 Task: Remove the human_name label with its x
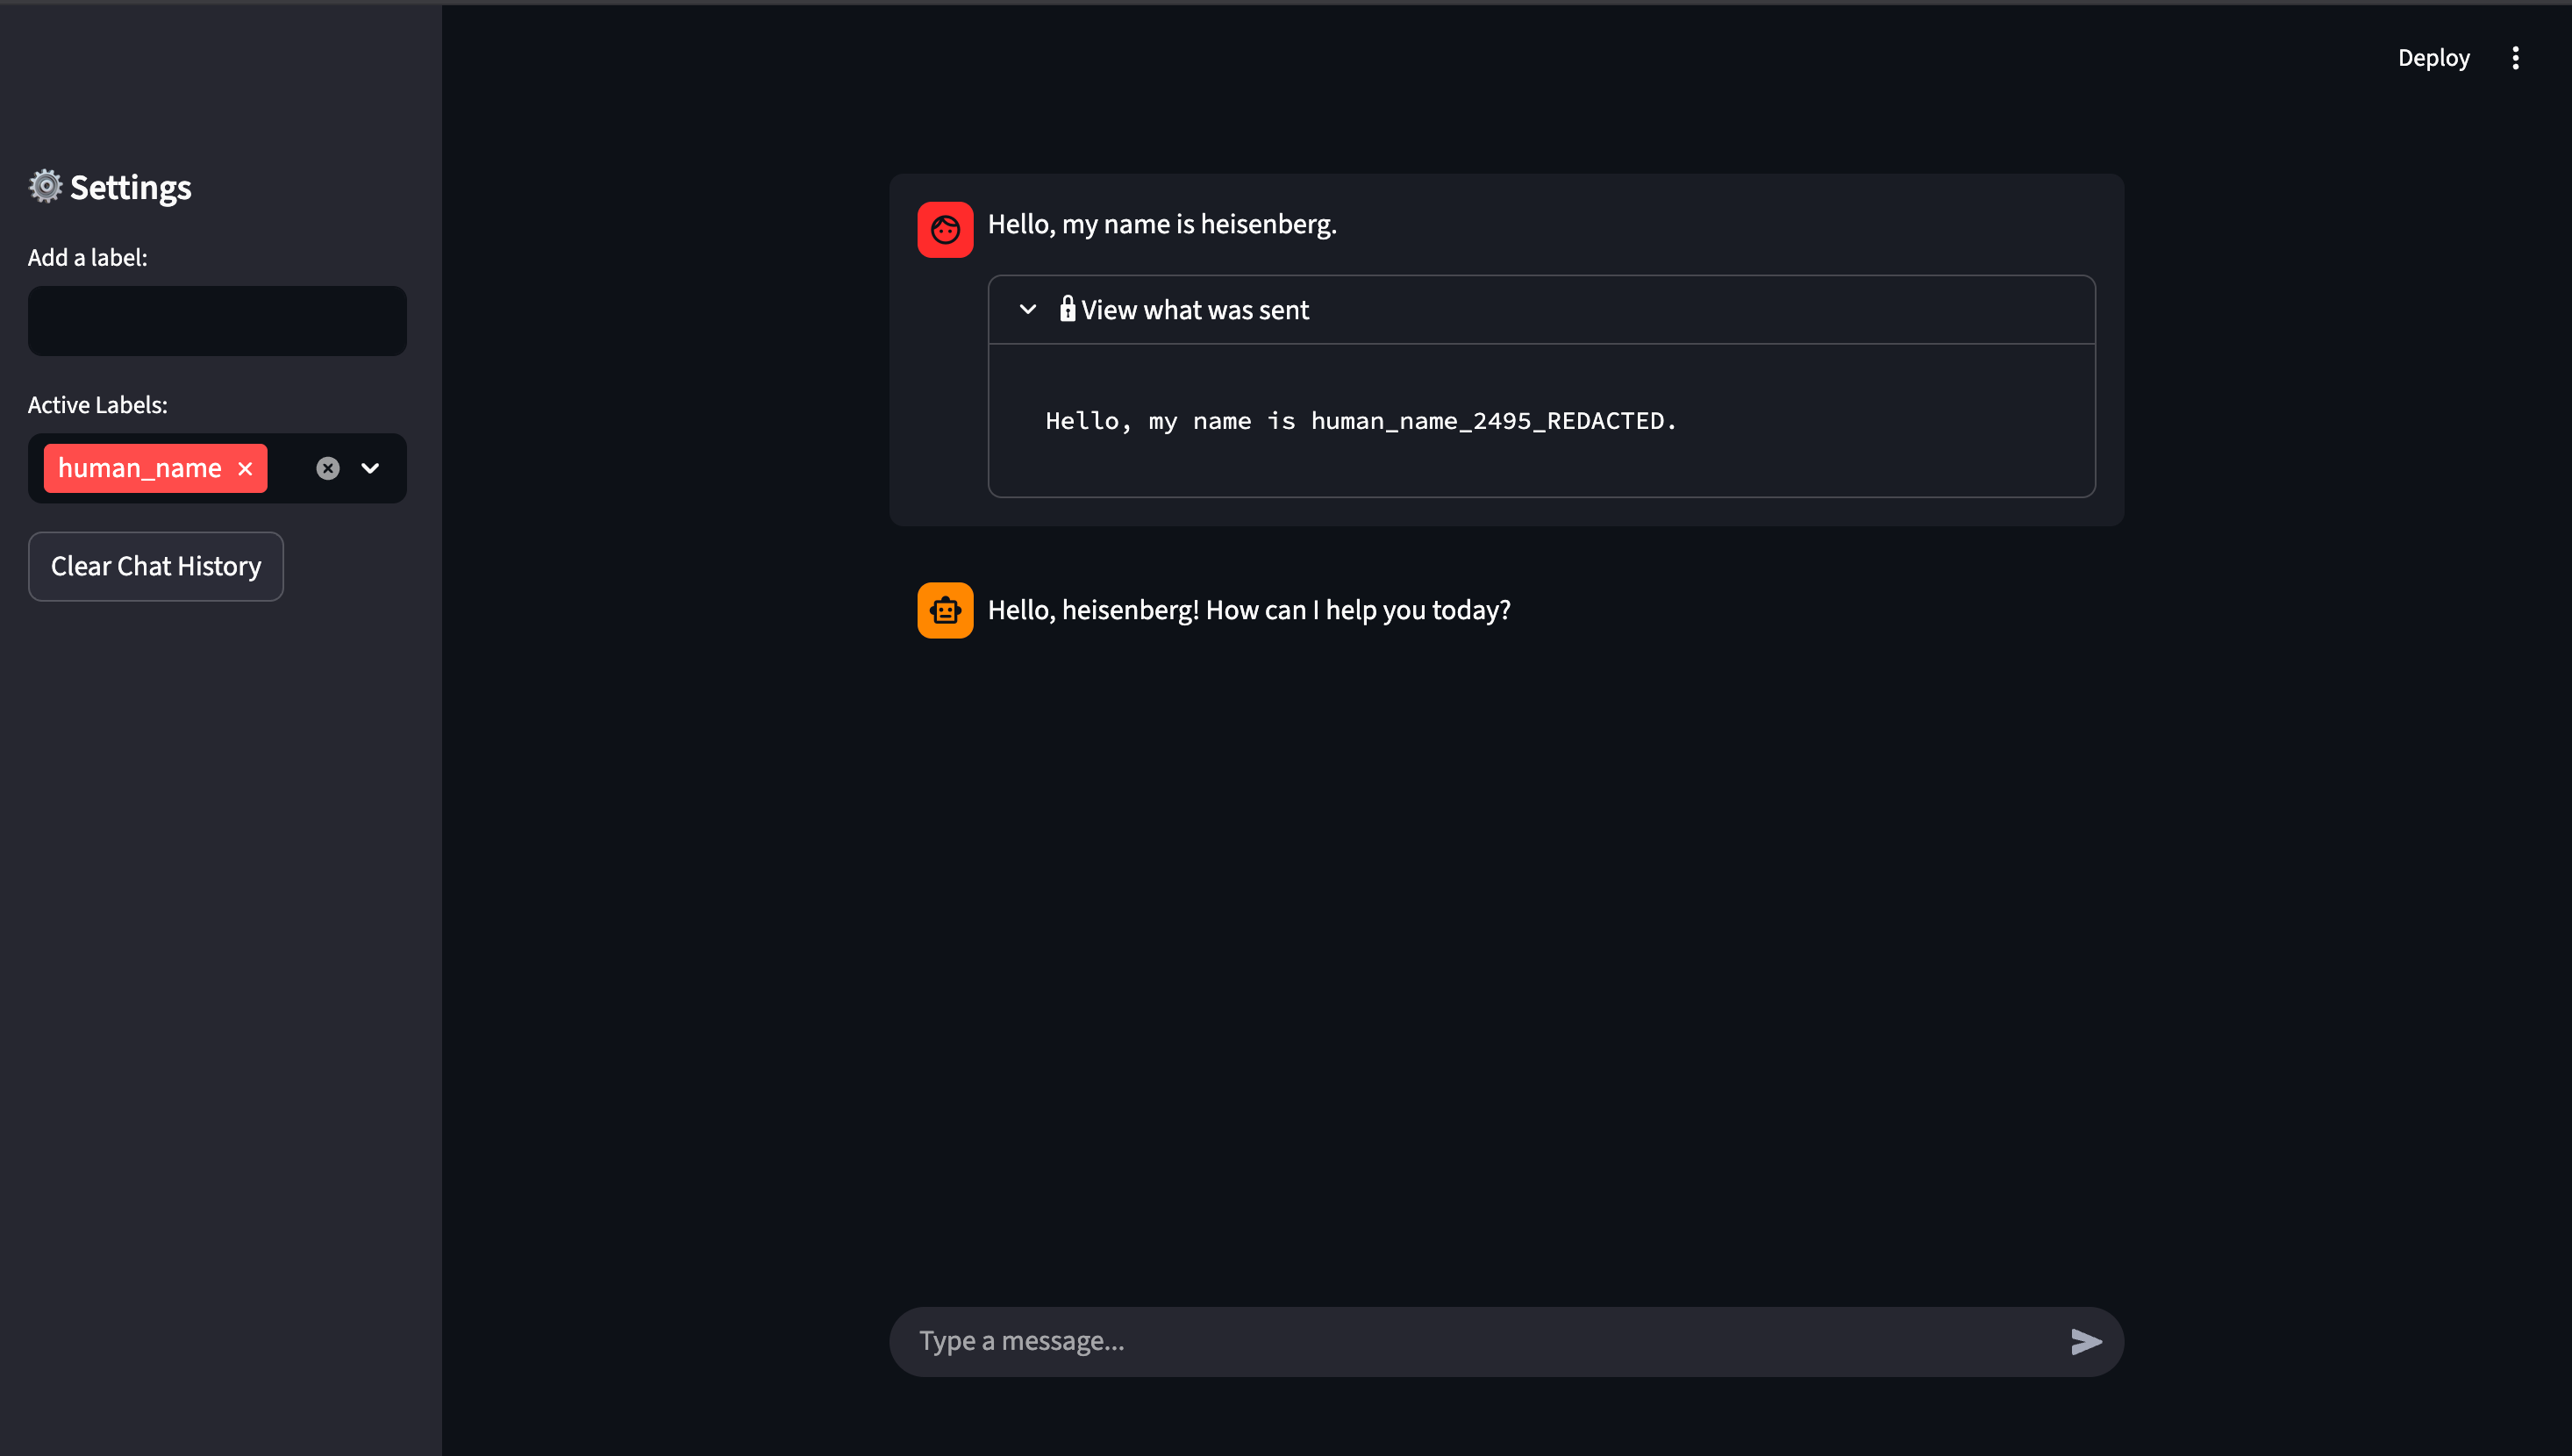point(245,467)
